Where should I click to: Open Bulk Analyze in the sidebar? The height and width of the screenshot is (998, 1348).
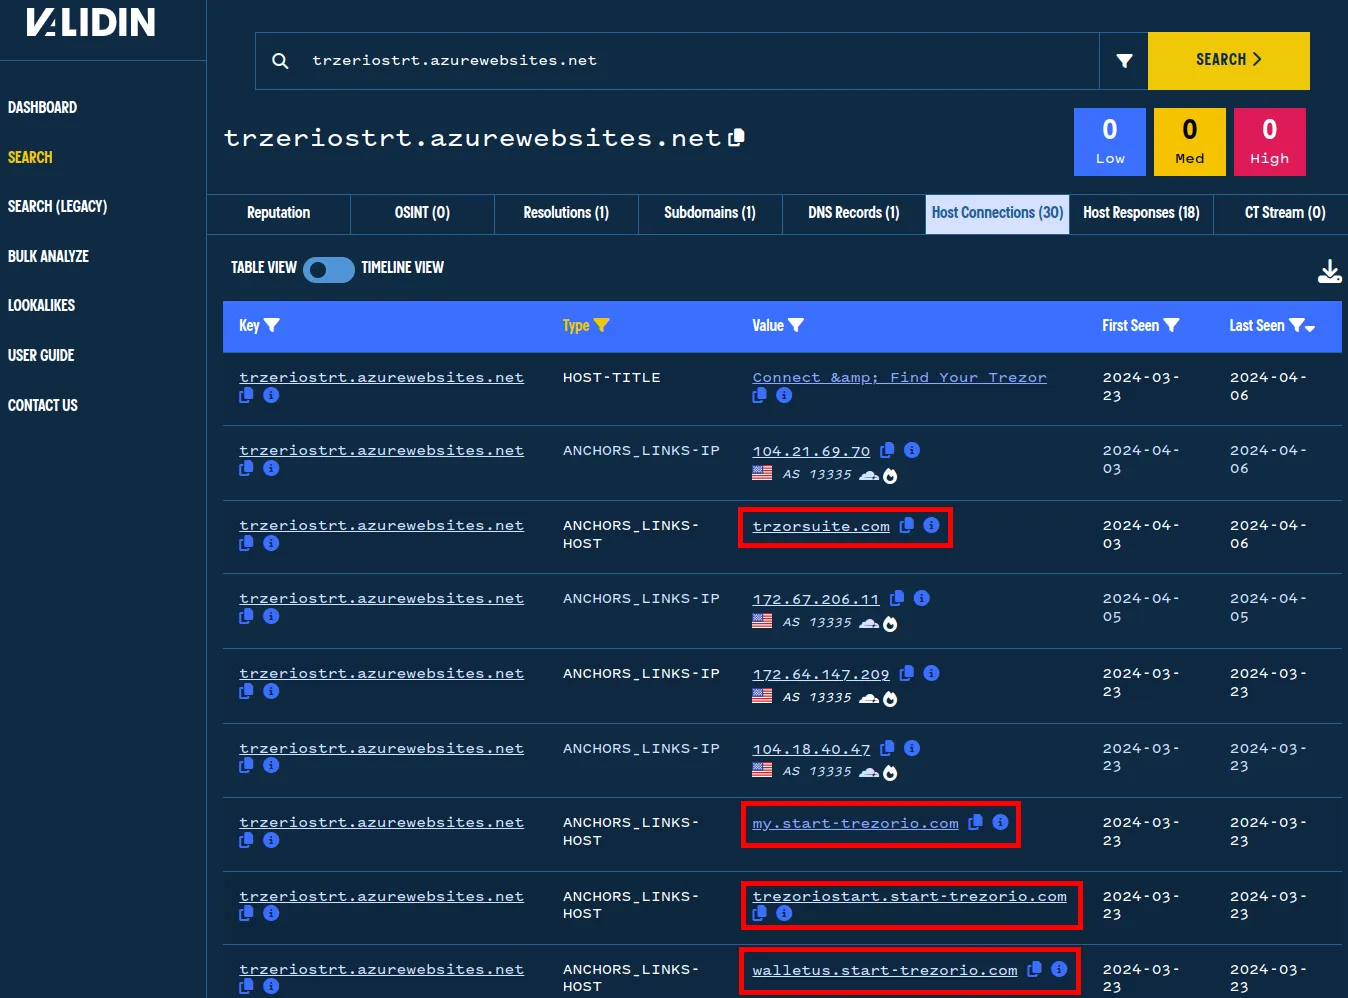pos(48,256)
